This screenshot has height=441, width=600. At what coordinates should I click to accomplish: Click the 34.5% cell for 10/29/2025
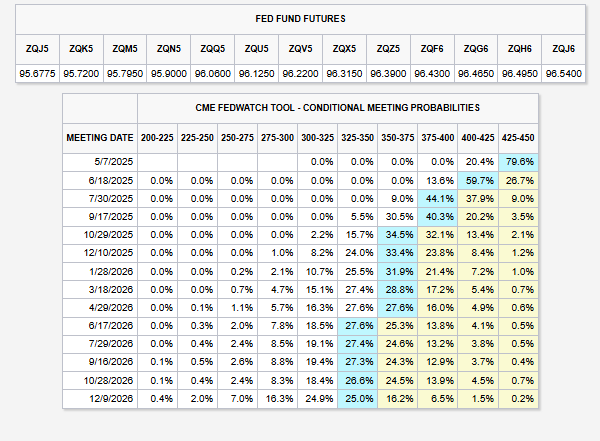point(398,235)
